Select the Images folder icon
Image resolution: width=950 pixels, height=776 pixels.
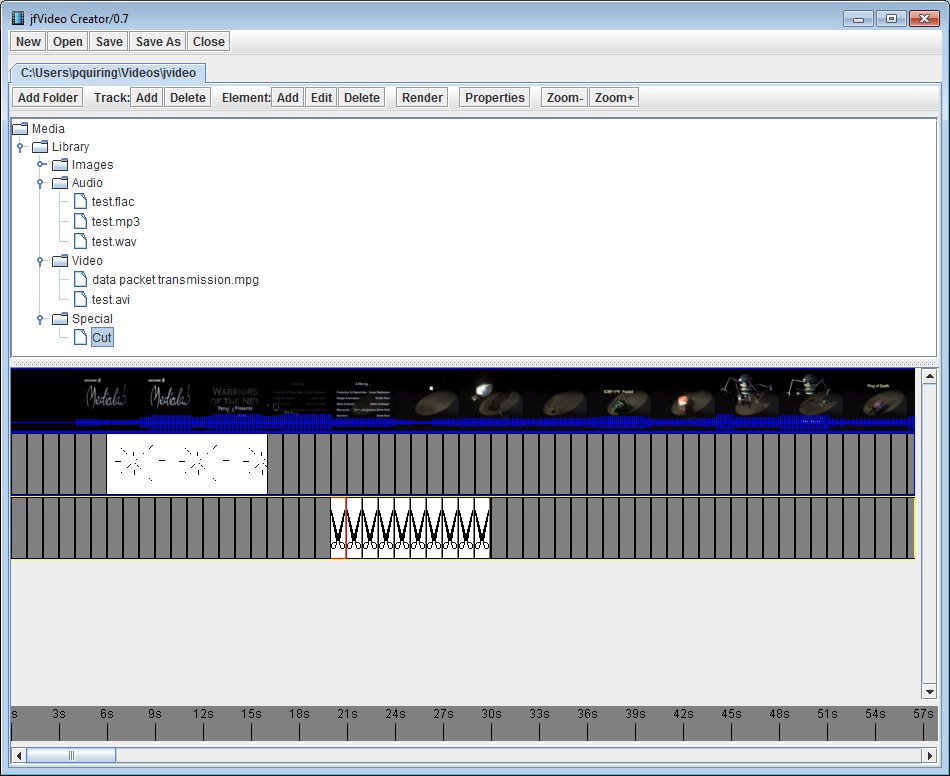click(x=58, y=164)
